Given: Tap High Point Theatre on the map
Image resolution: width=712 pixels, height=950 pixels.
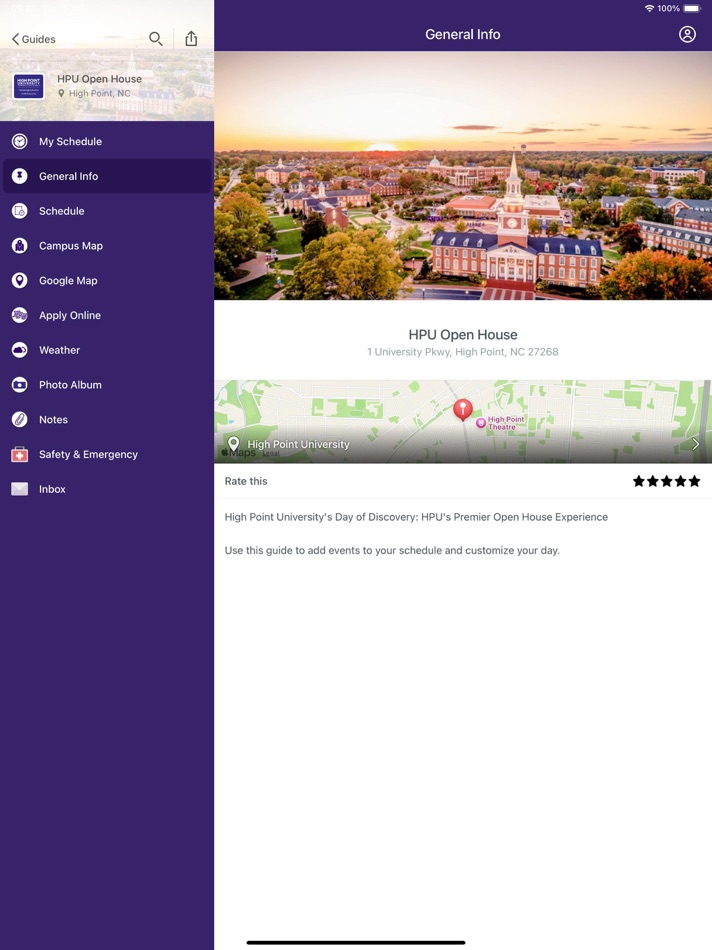Looking at the screenshot, I should [x=501, y=423].
